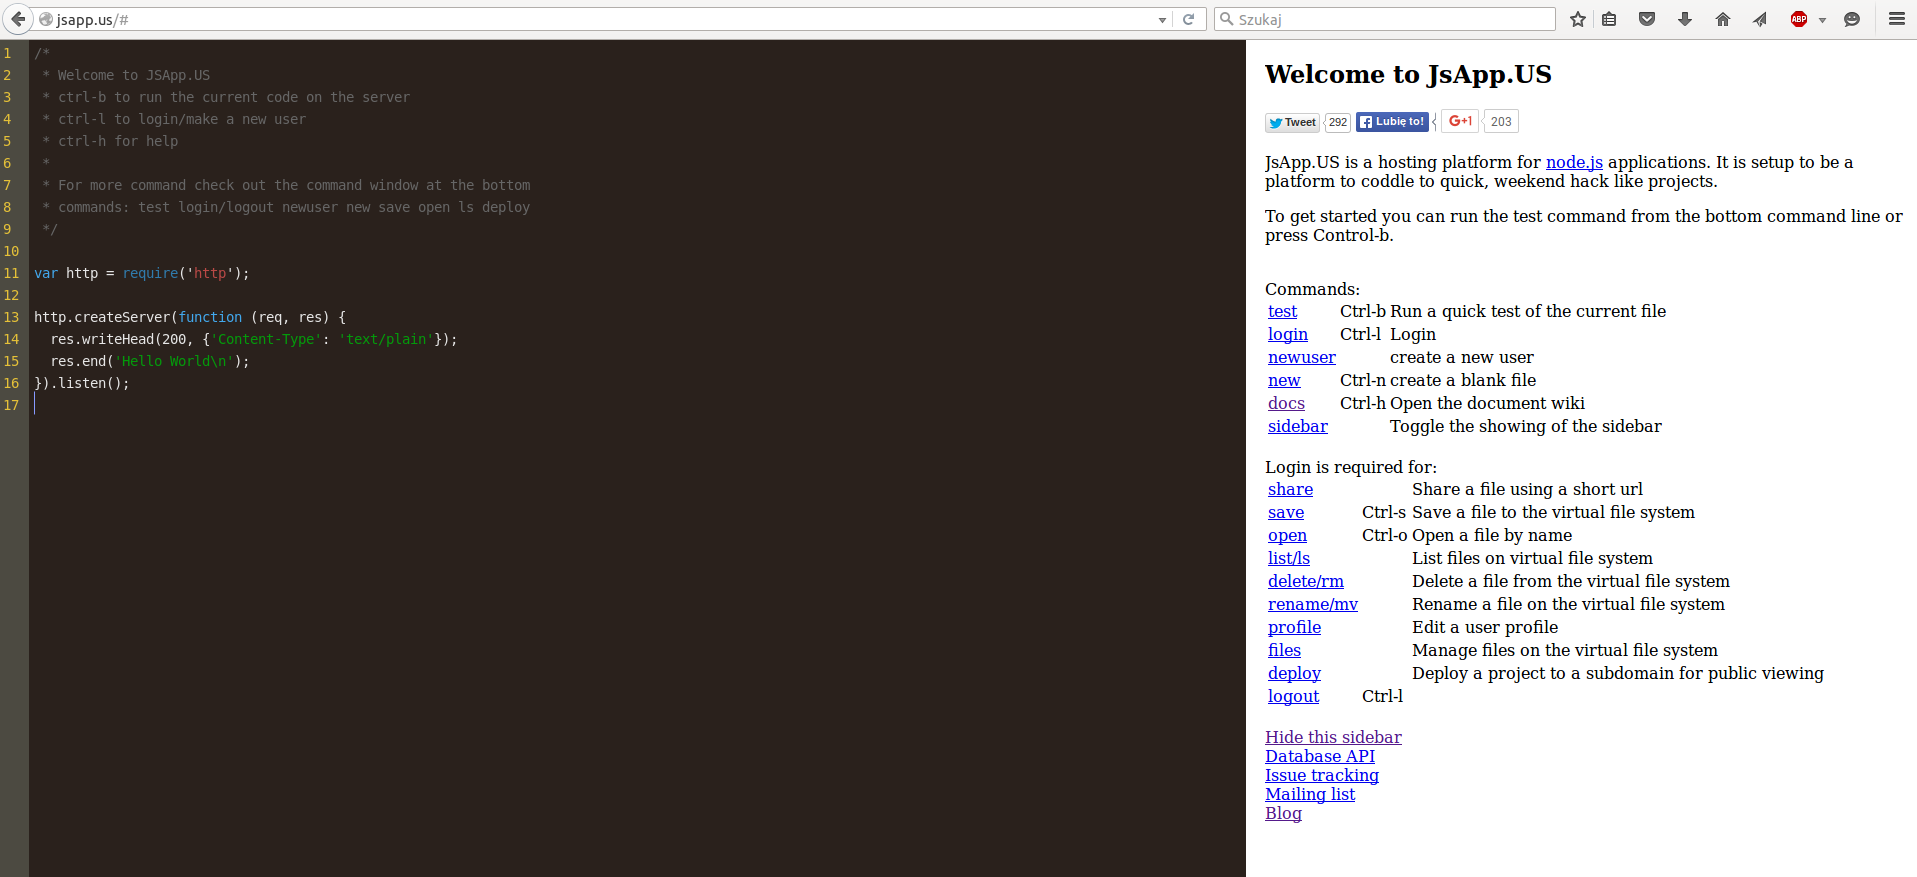
Task: Click 'Hide this sidebar' link
Action: 1333,737
